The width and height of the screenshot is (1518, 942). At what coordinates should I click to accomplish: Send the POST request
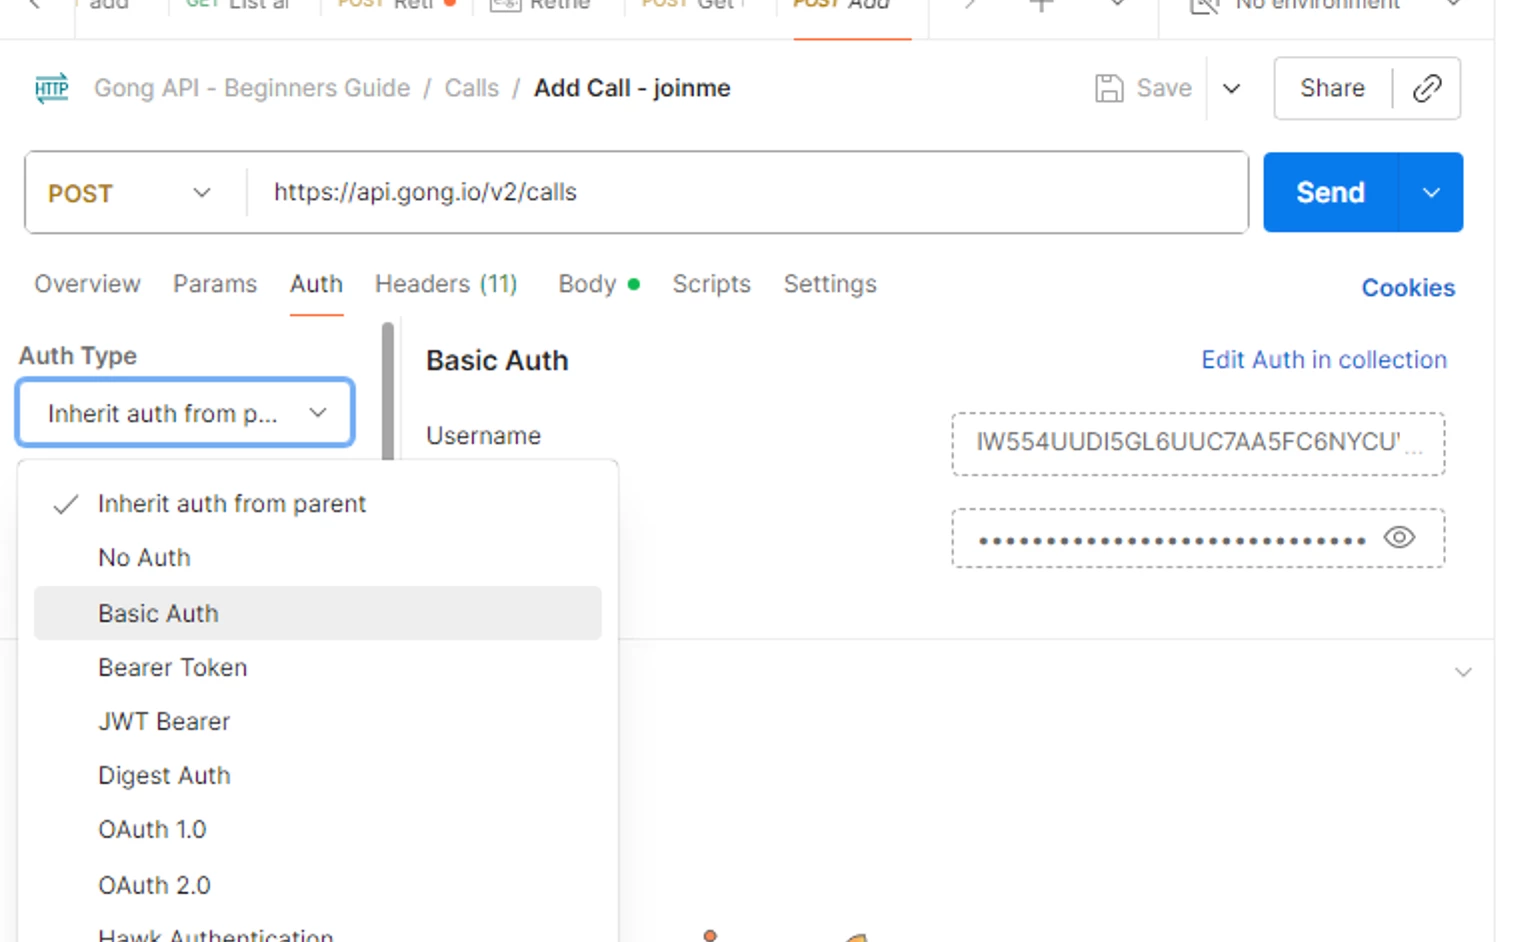pos(1330,192)
